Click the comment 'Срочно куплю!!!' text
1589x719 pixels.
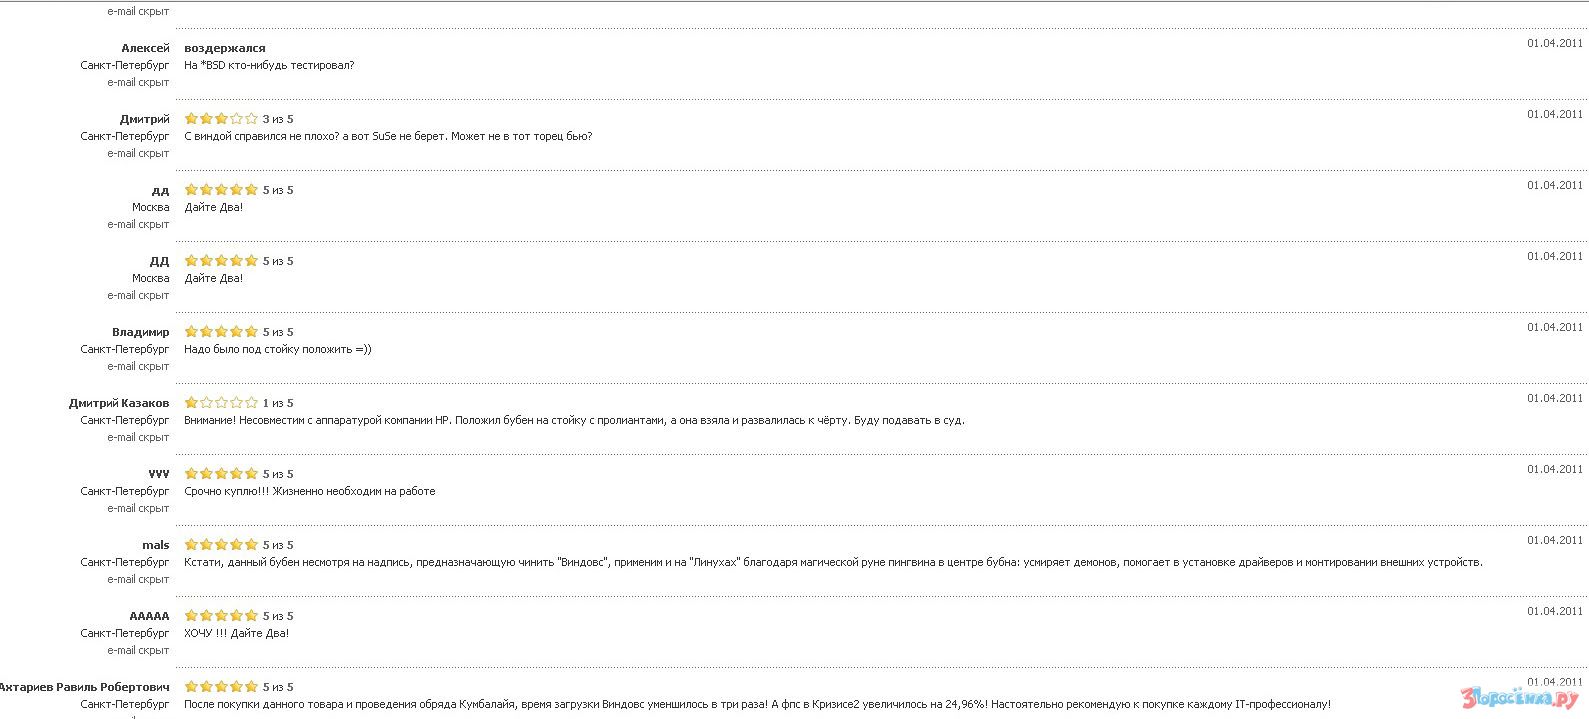click(x=309, y=491)
